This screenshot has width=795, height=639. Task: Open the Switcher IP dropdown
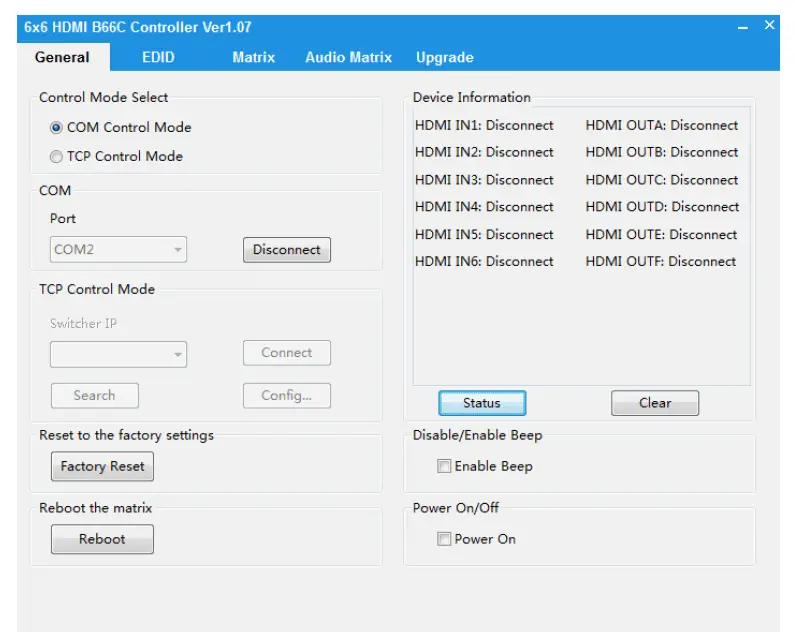pos(118,354)
